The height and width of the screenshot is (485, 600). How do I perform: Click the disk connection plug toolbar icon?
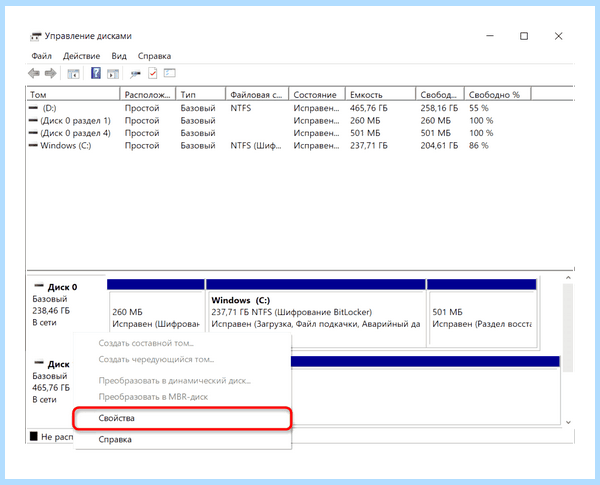coord(135,73)
